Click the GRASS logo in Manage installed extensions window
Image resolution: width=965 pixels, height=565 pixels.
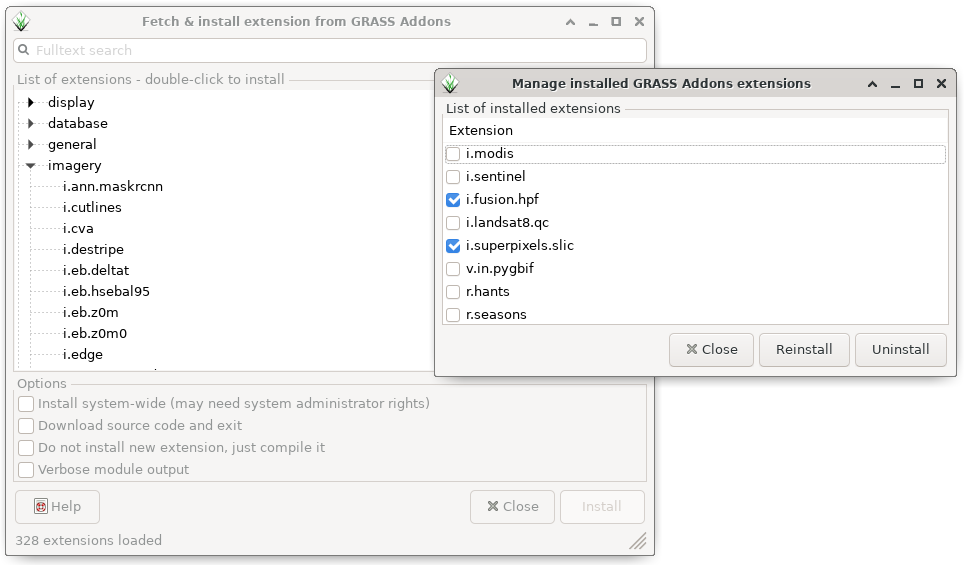(450, 83)
